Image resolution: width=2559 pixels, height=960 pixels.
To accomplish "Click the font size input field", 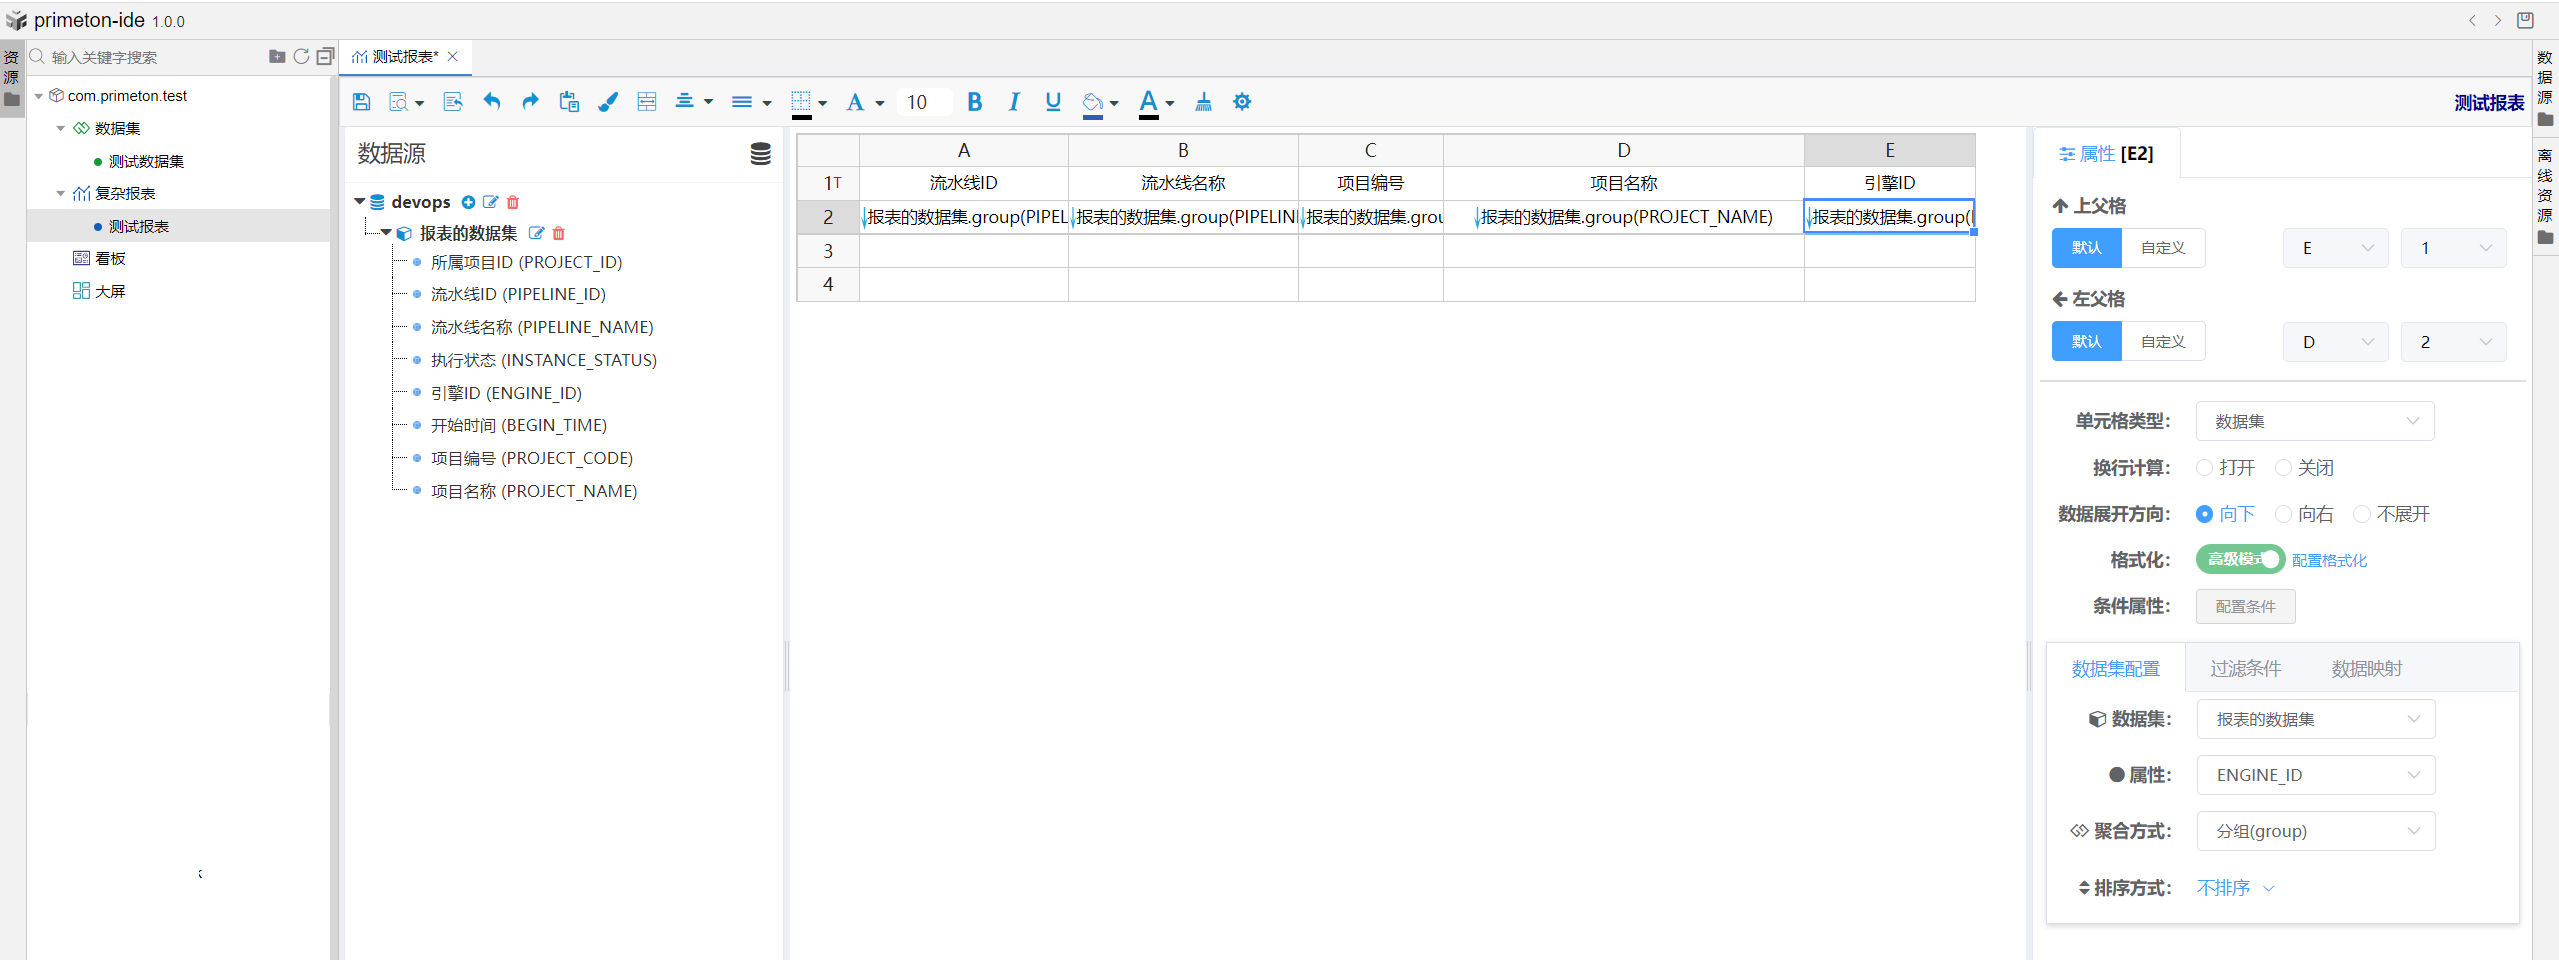I will 922,102.
